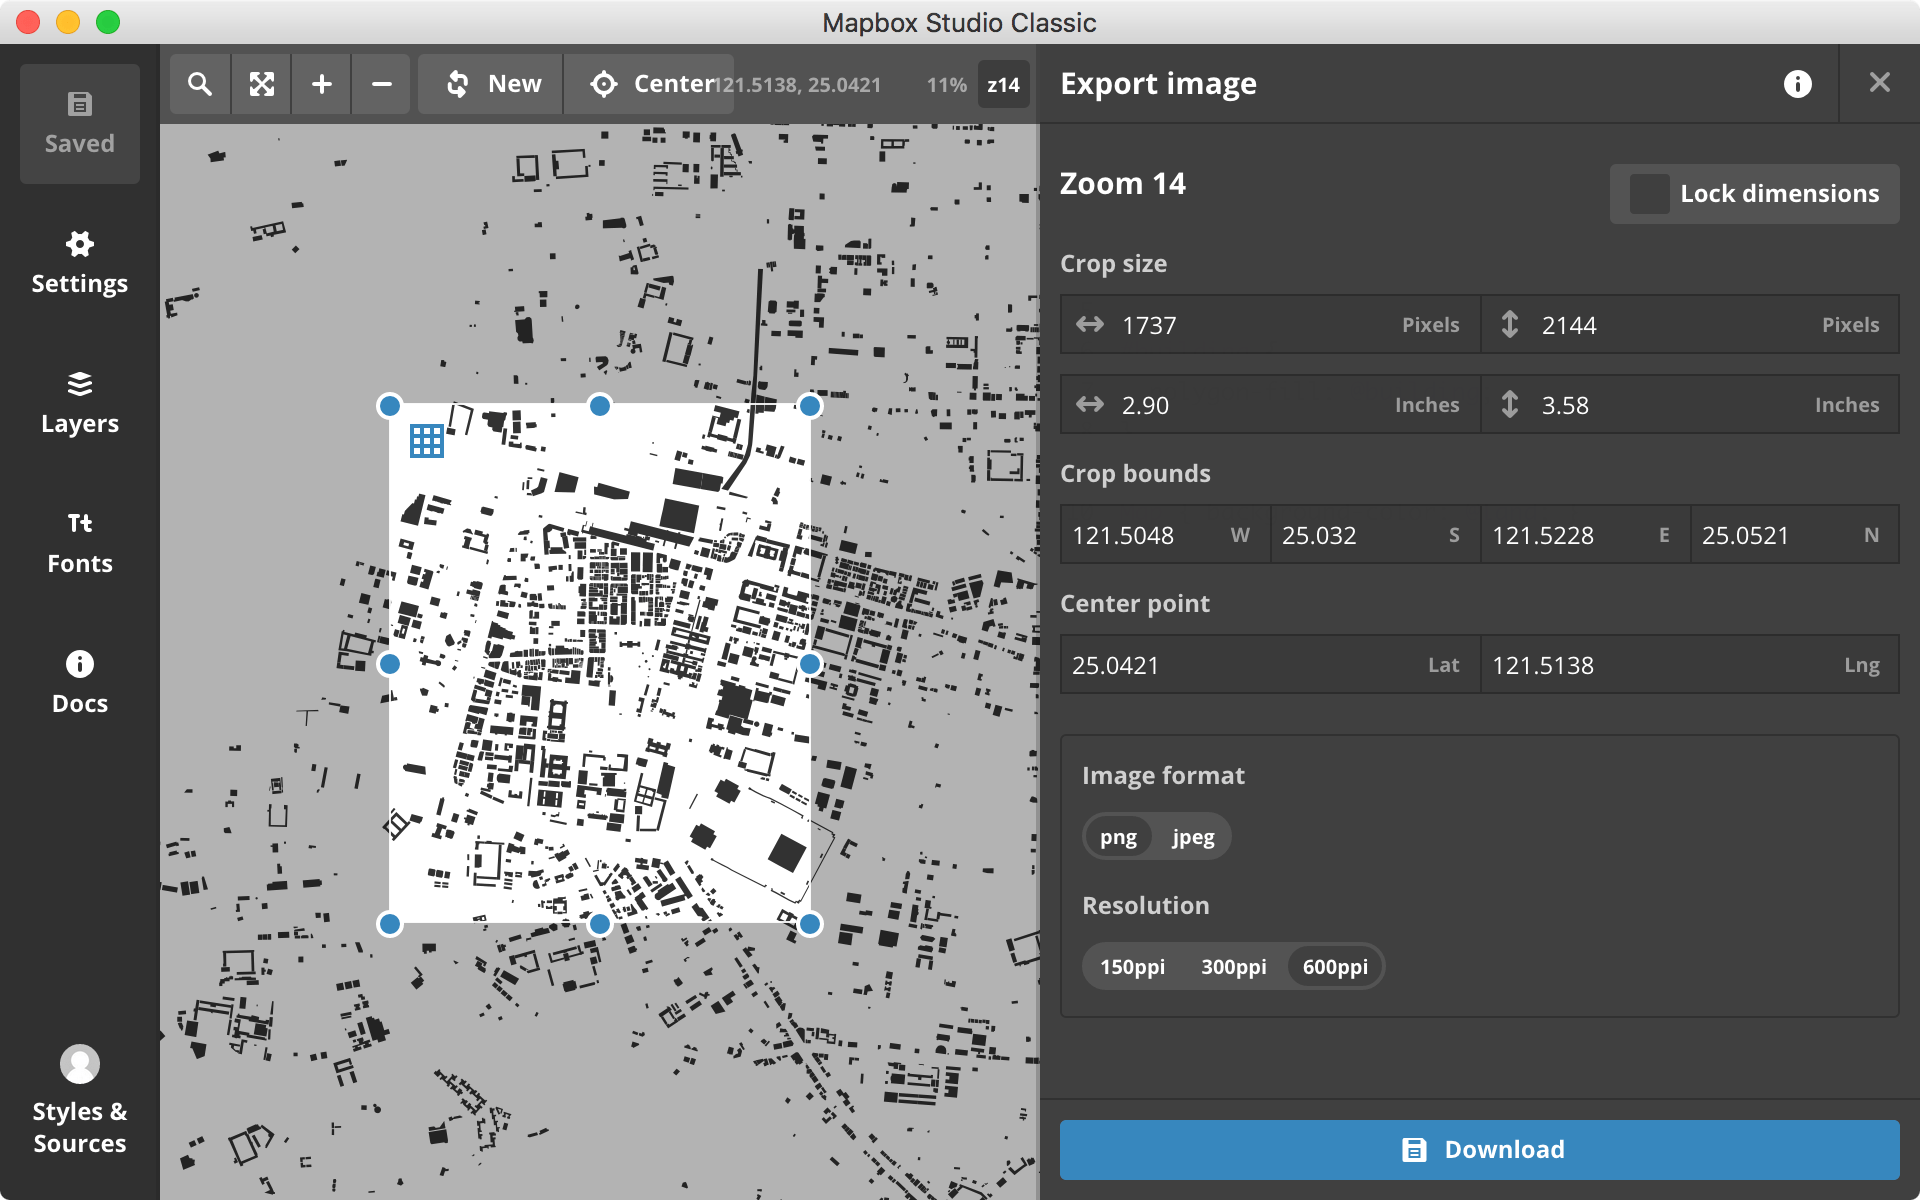This screenshot has width=1920, height=1200.
Task: Select 600ppi resolution radio button
Action: pos(1333,966)
